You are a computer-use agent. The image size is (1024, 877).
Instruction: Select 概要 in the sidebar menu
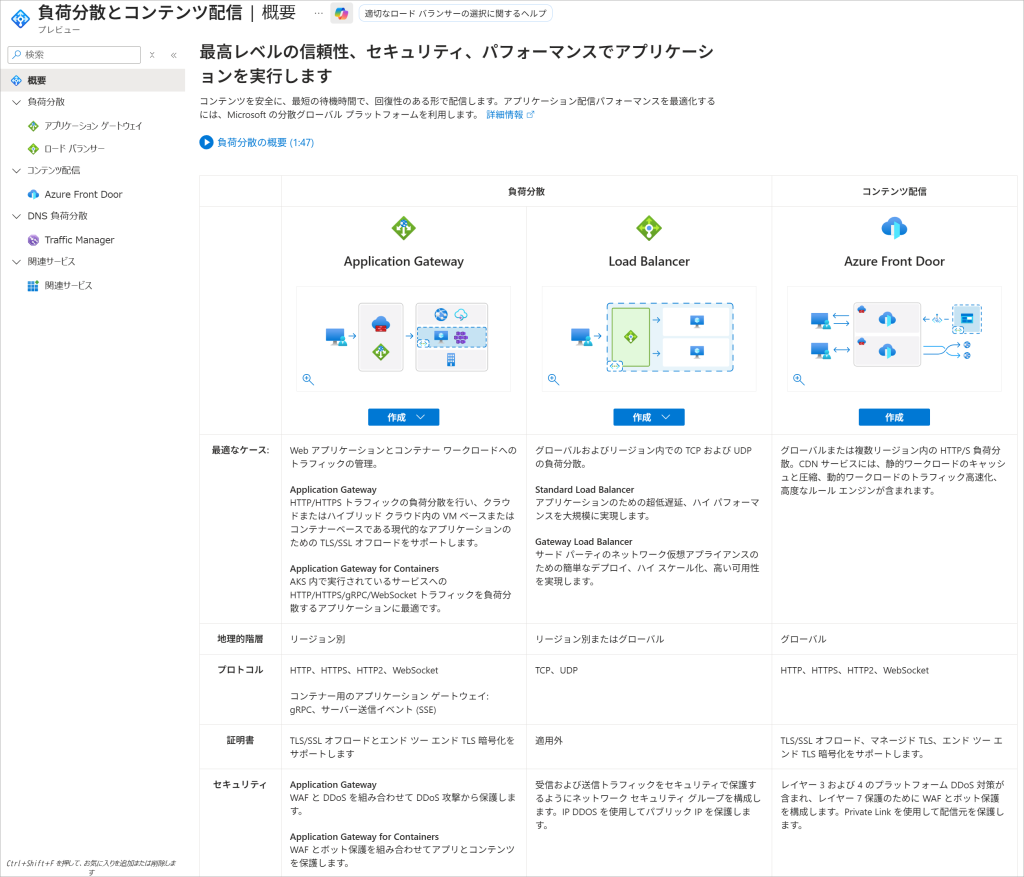point(37,80)
